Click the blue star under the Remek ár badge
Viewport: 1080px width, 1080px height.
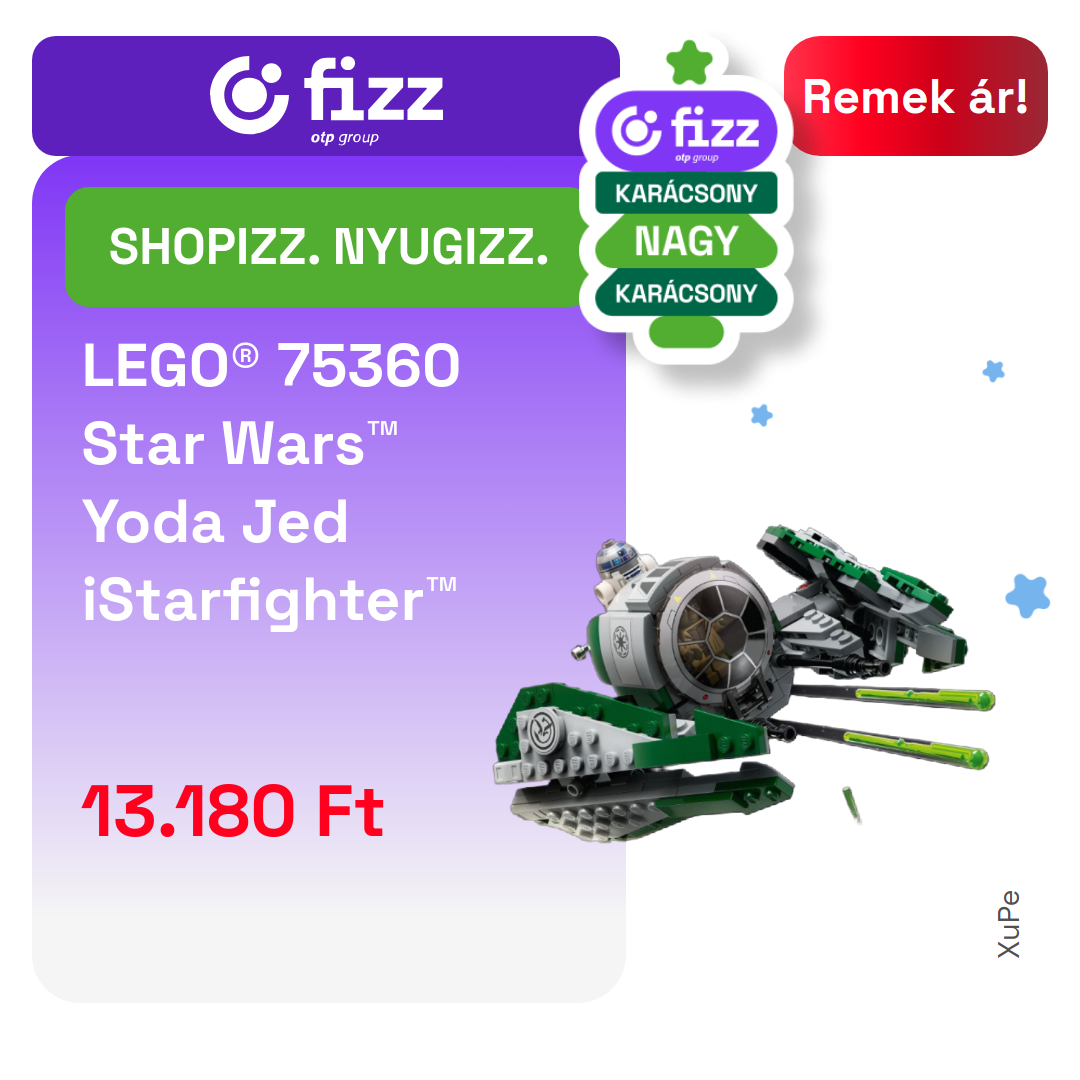(993, 371)
